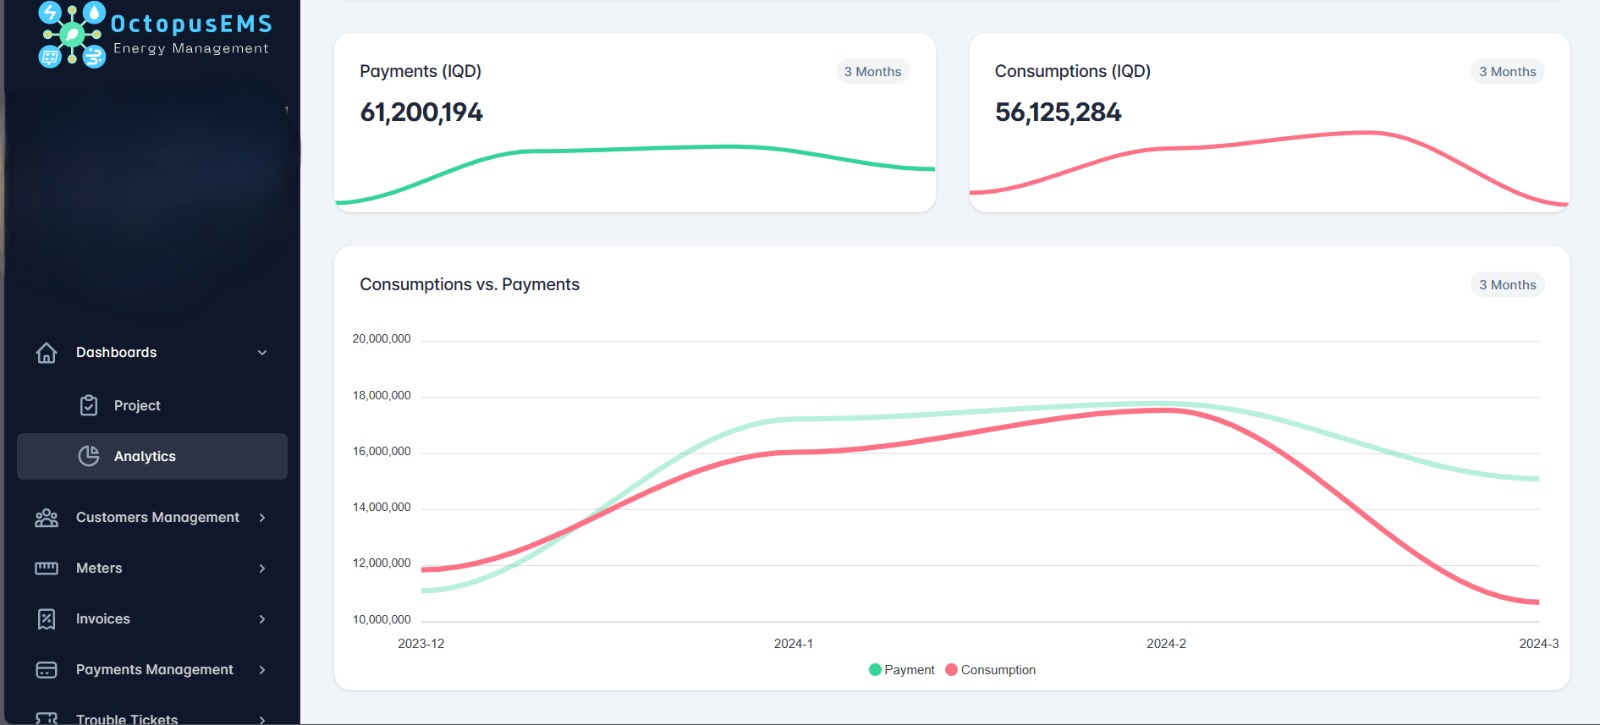Click the Payments Management card icon
This screenshot has height=725, width=1600.
46,670
